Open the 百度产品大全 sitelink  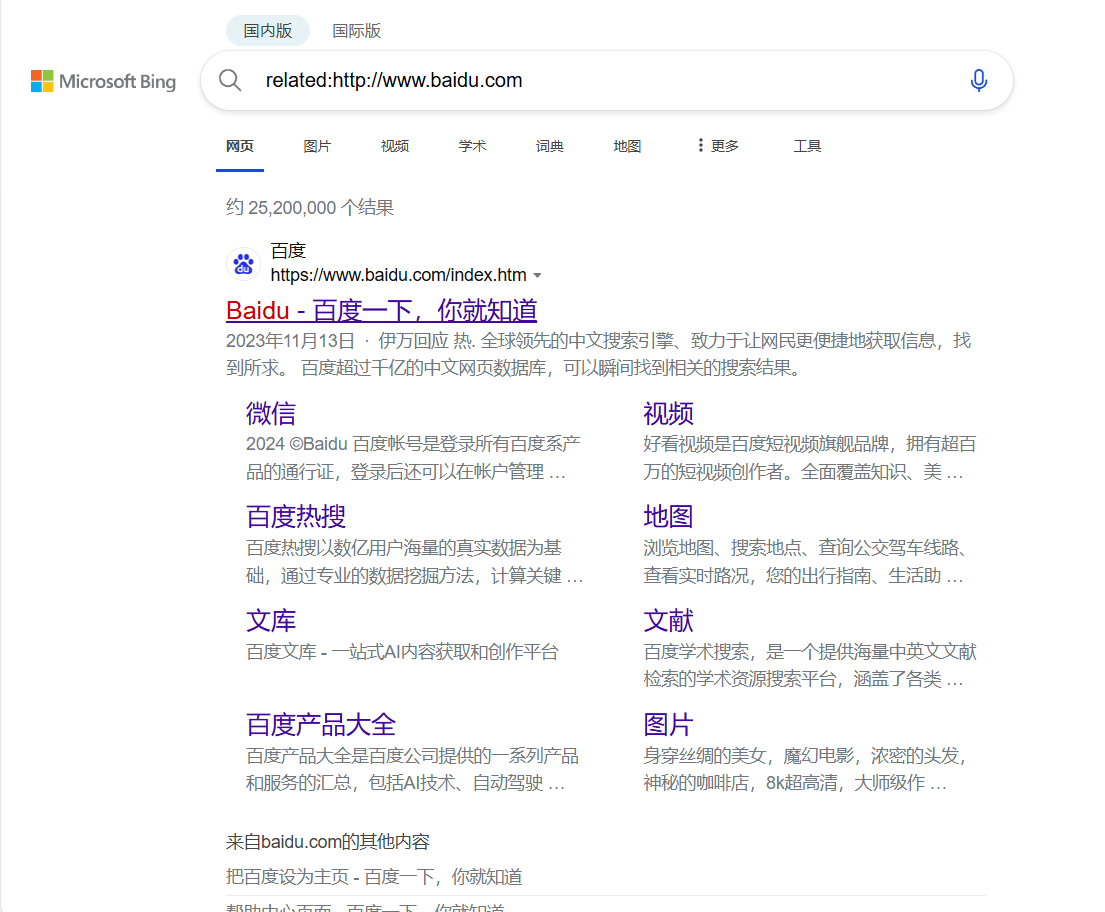pyautogui.click(x=321, y=725)
